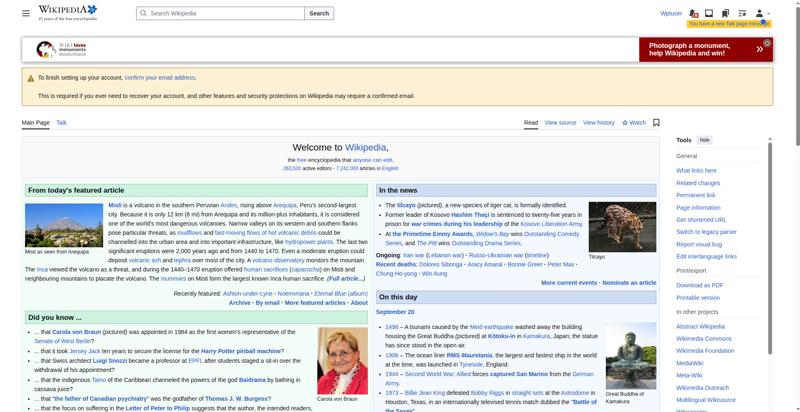Open Related changes in Tools
This screenshot has width=800, height=412.
pyautogui.click(x=698, y=183)
